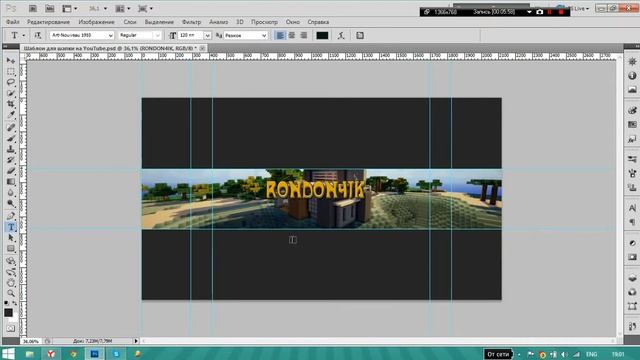Viewport: 640px width, 360px height.
Task: Open the foreground color picker
Action: click(8, 313)
